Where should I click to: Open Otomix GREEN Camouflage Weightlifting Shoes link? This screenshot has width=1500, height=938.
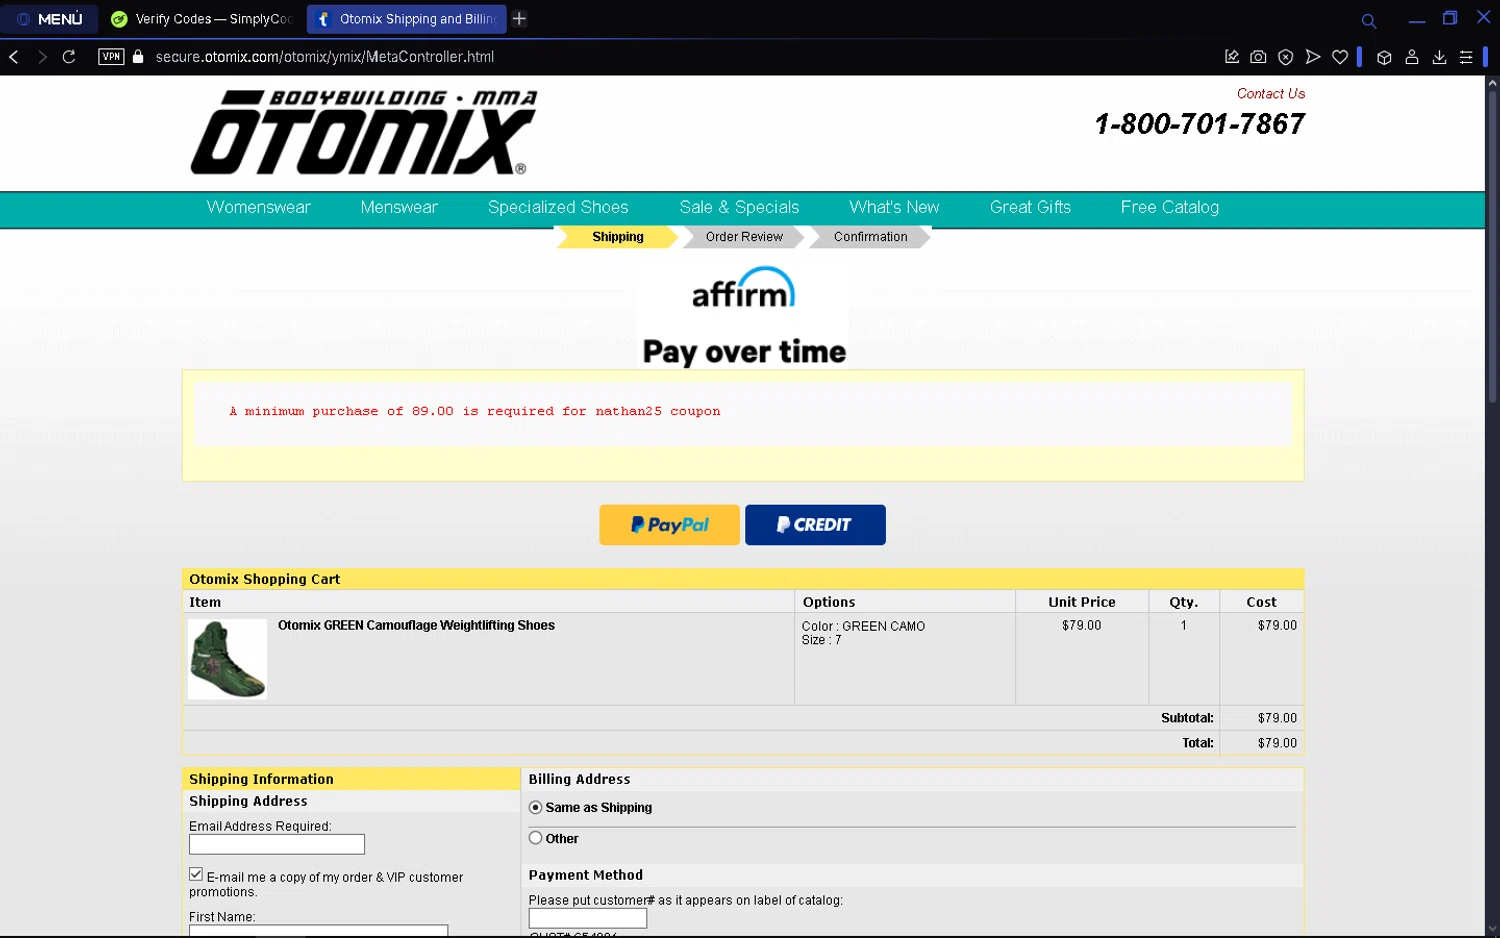tap(416, 626)
